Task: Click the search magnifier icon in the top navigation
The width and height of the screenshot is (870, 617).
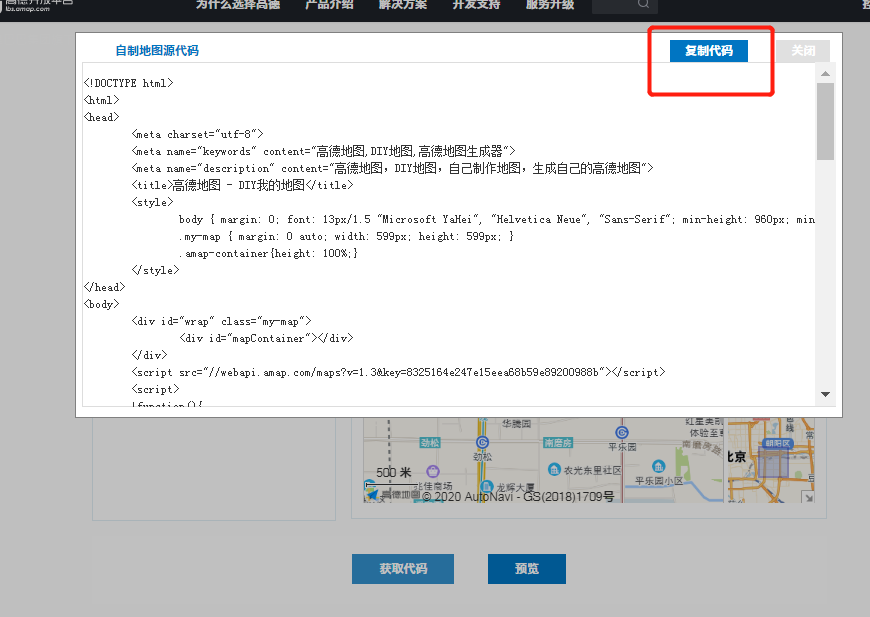Action: point(643,4)
